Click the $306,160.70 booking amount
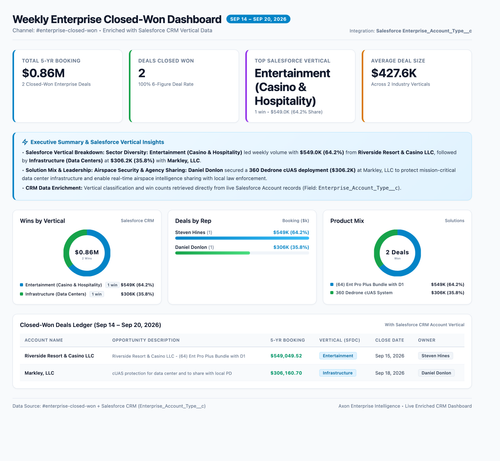Screen dimensions: 500x461 [x=286, y=373]
